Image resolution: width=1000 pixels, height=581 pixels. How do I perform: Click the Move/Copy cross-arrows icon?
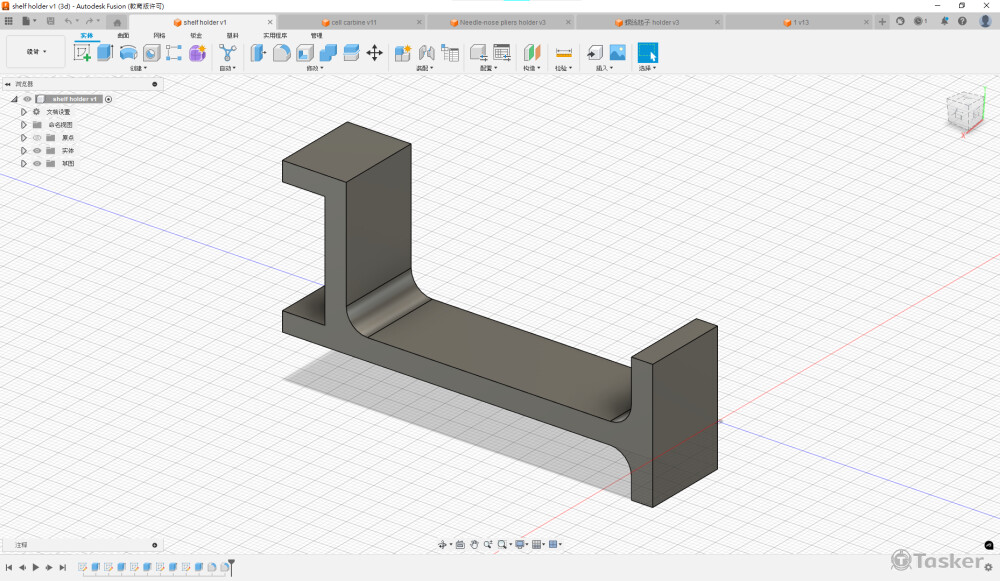[x=375, y=53]
